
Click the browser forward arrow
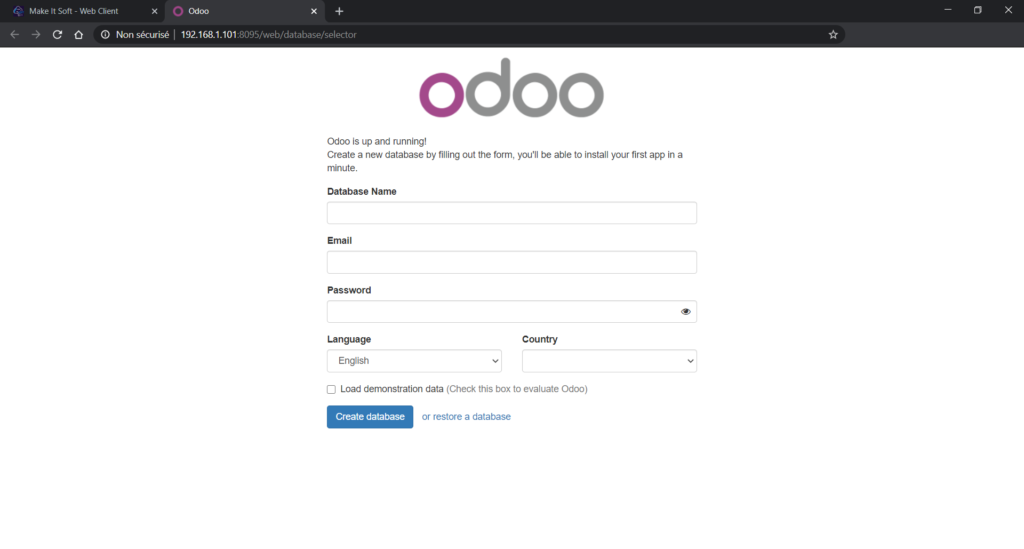[x=36, y=35]
